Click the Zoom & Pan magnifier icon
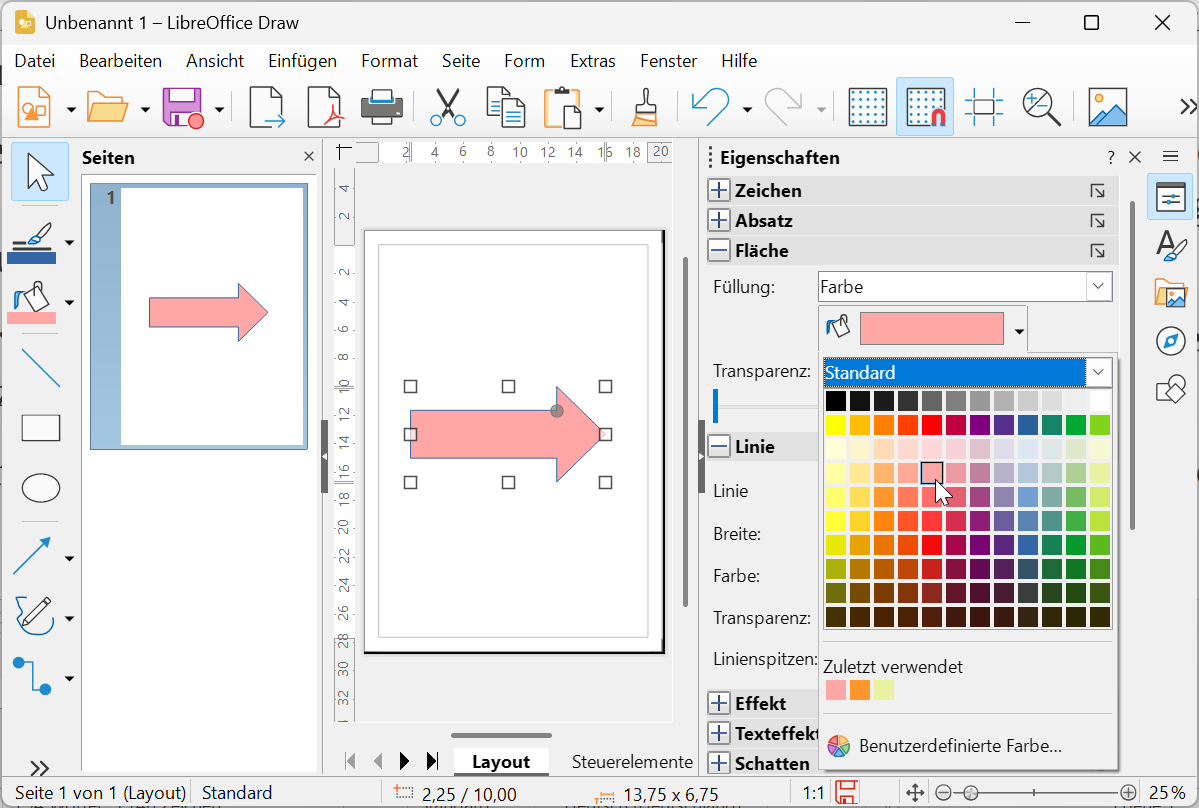This screenshot has width=1199, height=808. (x=1041, y=107)
